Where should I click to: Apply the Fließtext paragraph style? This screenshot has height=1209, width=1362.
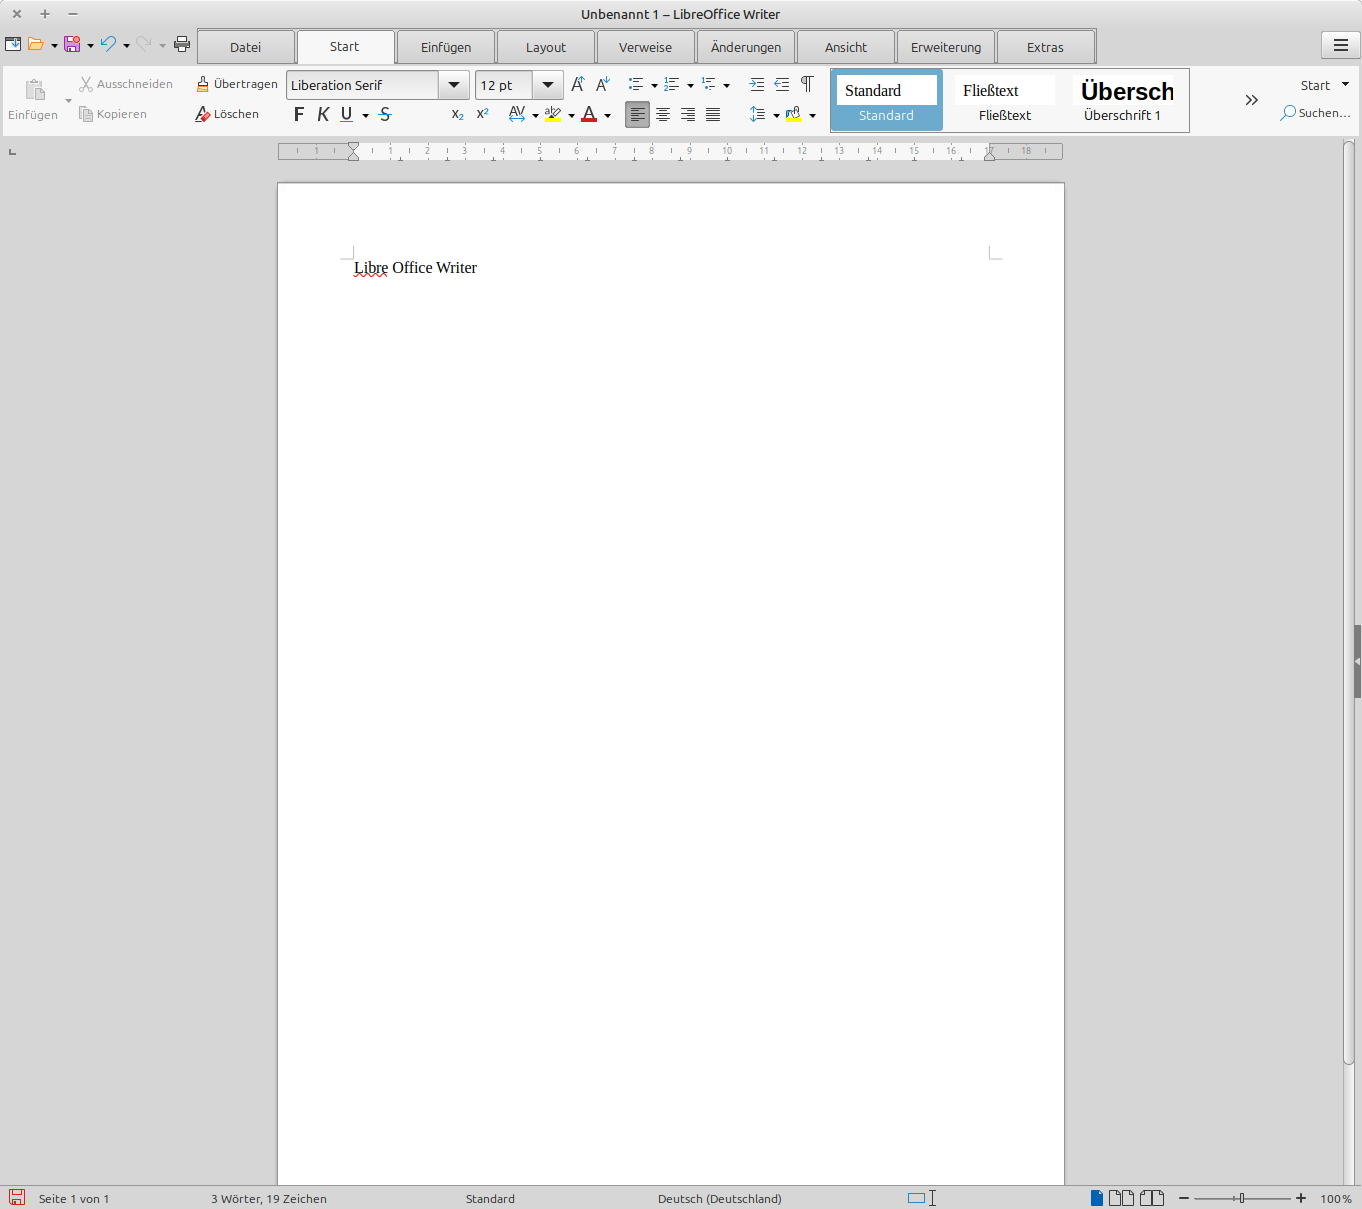pos(1005,100)
